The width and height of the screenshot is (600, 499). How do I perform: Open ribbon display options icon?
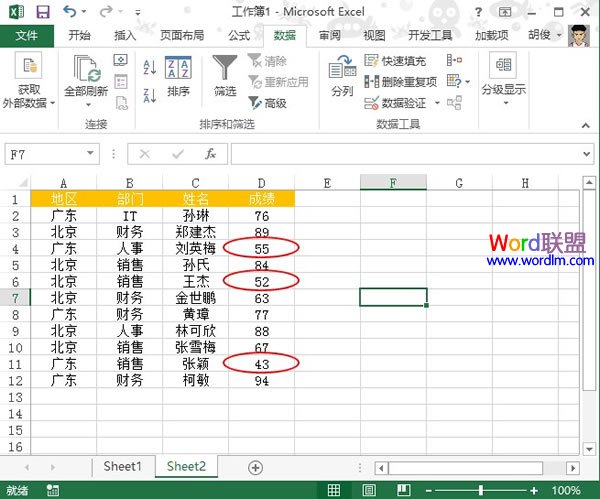click(x=505, y=12)
